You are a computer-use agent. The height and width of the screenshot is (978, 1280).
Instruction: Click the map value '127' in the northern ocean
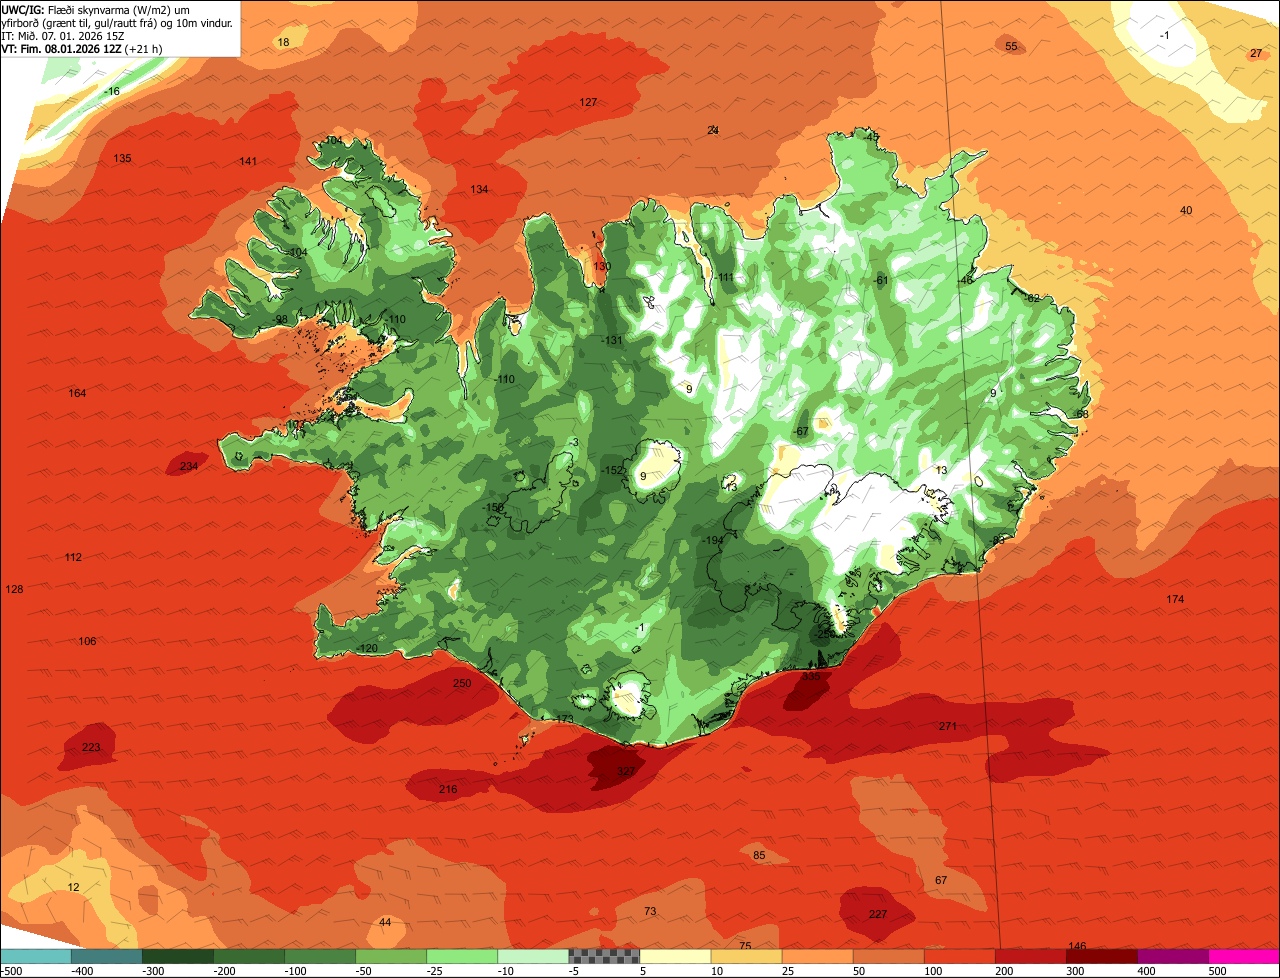588,102
